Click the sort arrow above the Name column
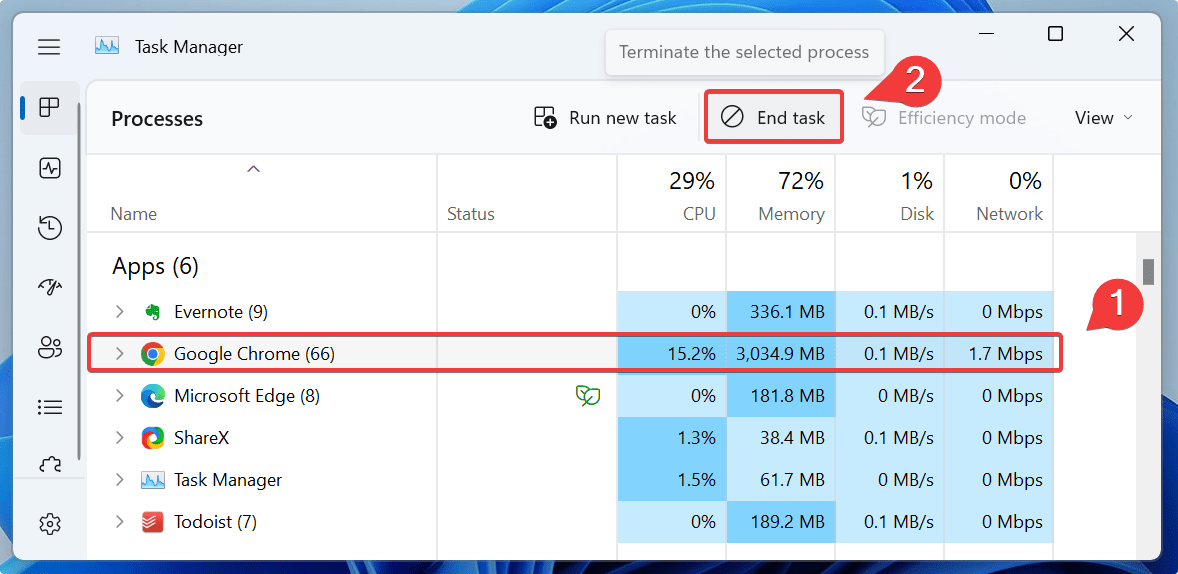1178x574 pixels. pos(254,169)
